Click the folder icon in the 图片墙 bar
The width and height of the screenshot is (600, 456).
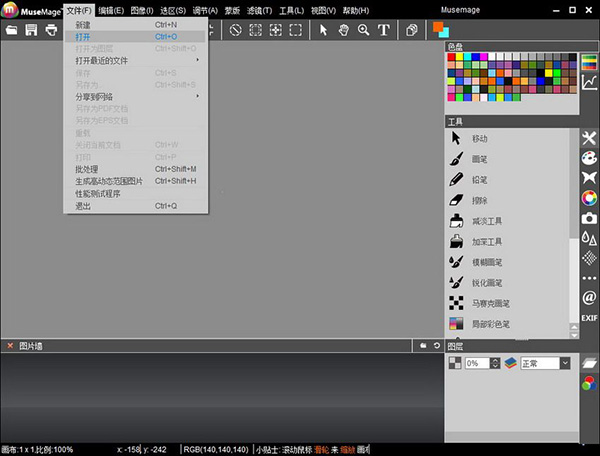point(423,346)
